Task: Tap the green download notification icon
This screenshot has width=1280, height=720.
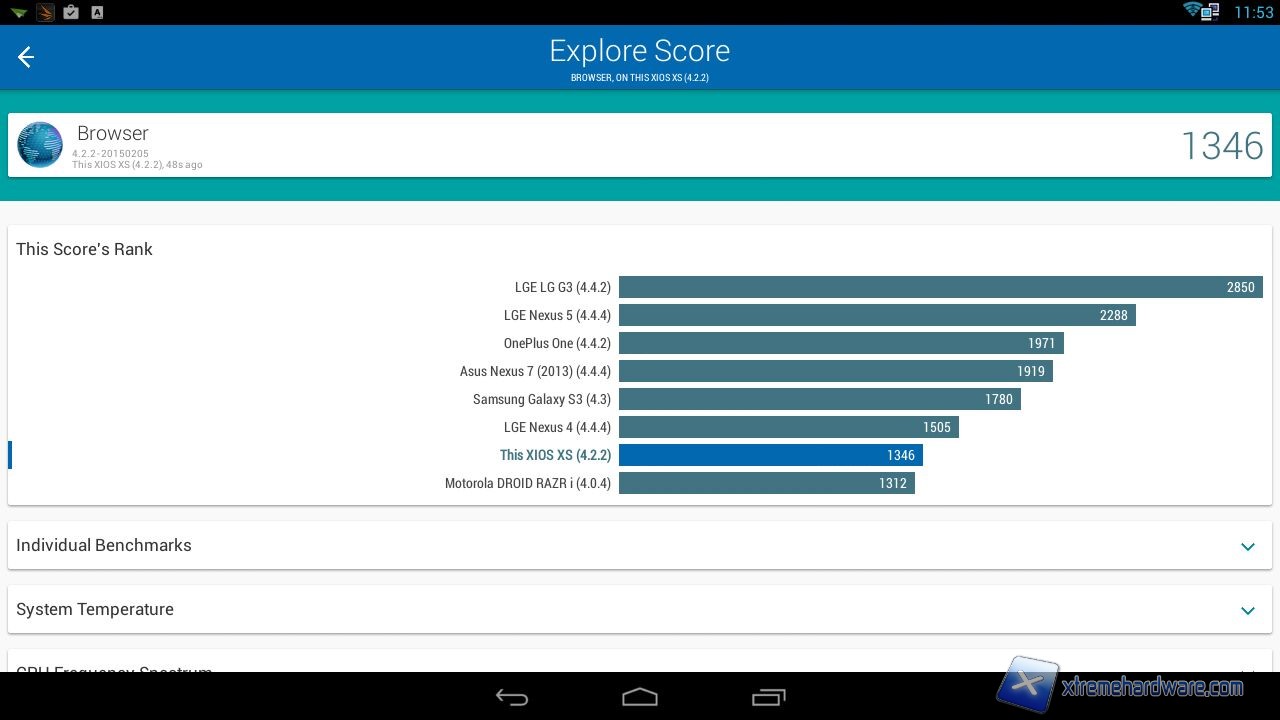Action: click(18, 13)
